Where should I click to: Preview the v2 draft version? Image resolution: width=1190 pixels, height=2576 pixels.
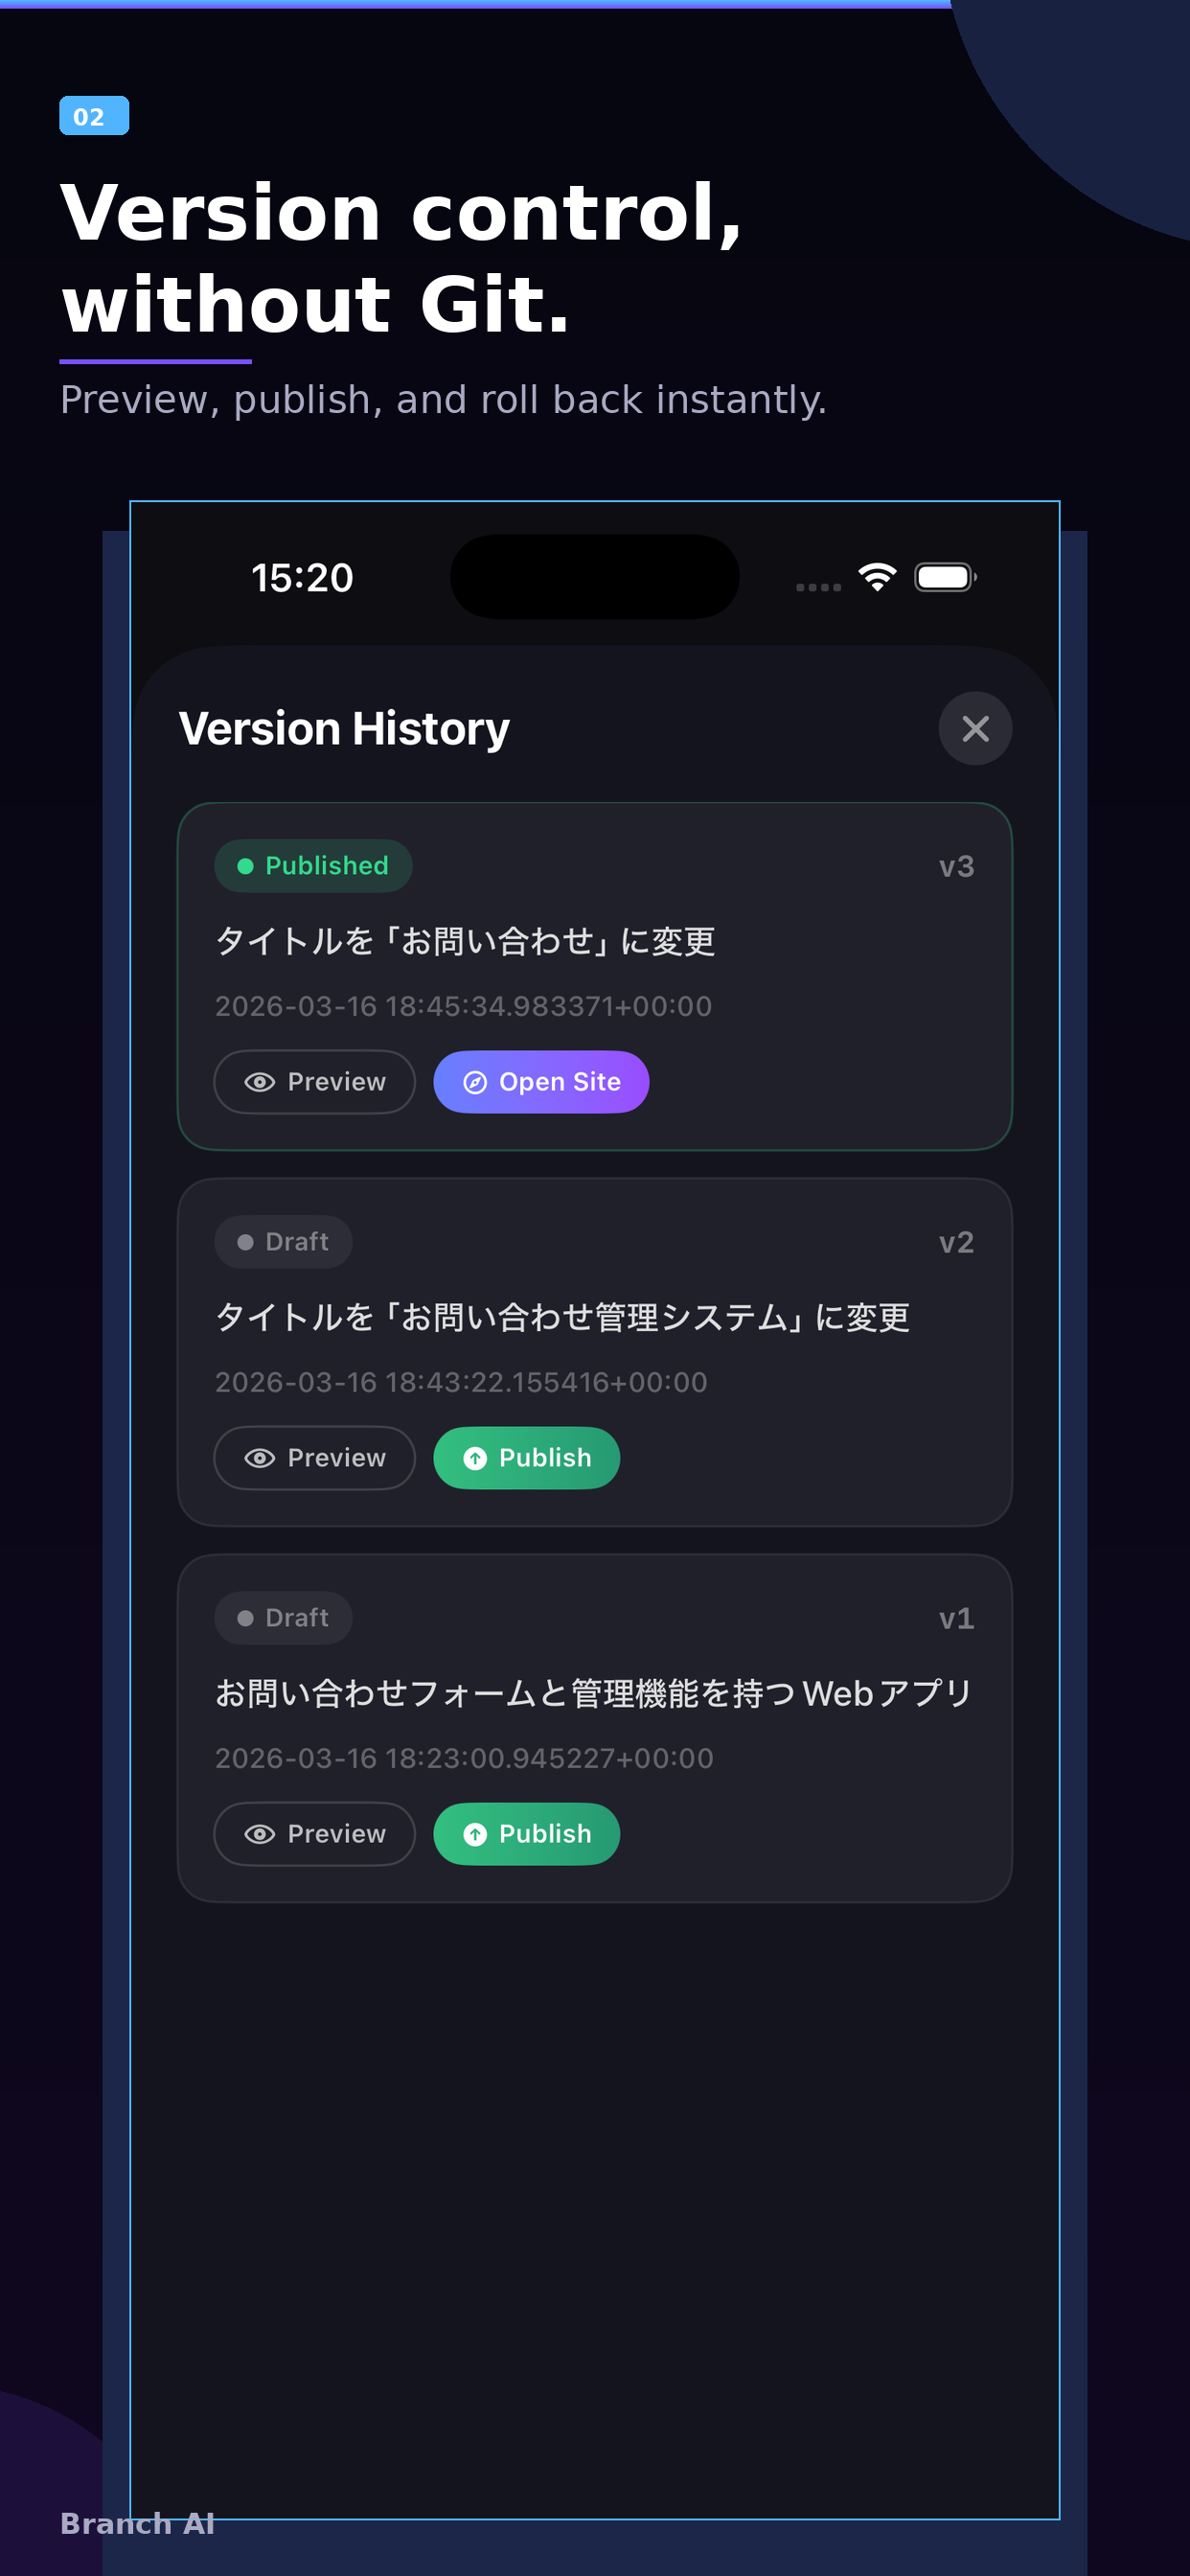coord(315,1458)
